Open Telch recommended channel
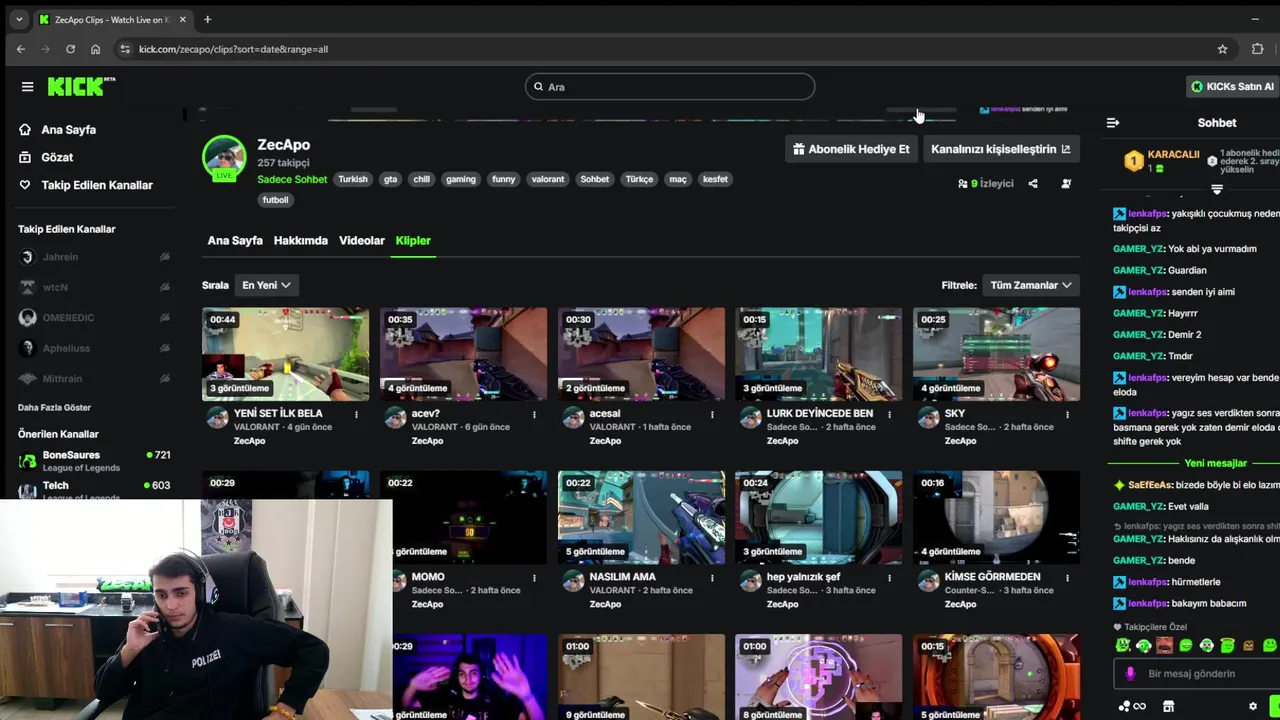Screen dimensions: 1280x720 pos(95,488)
